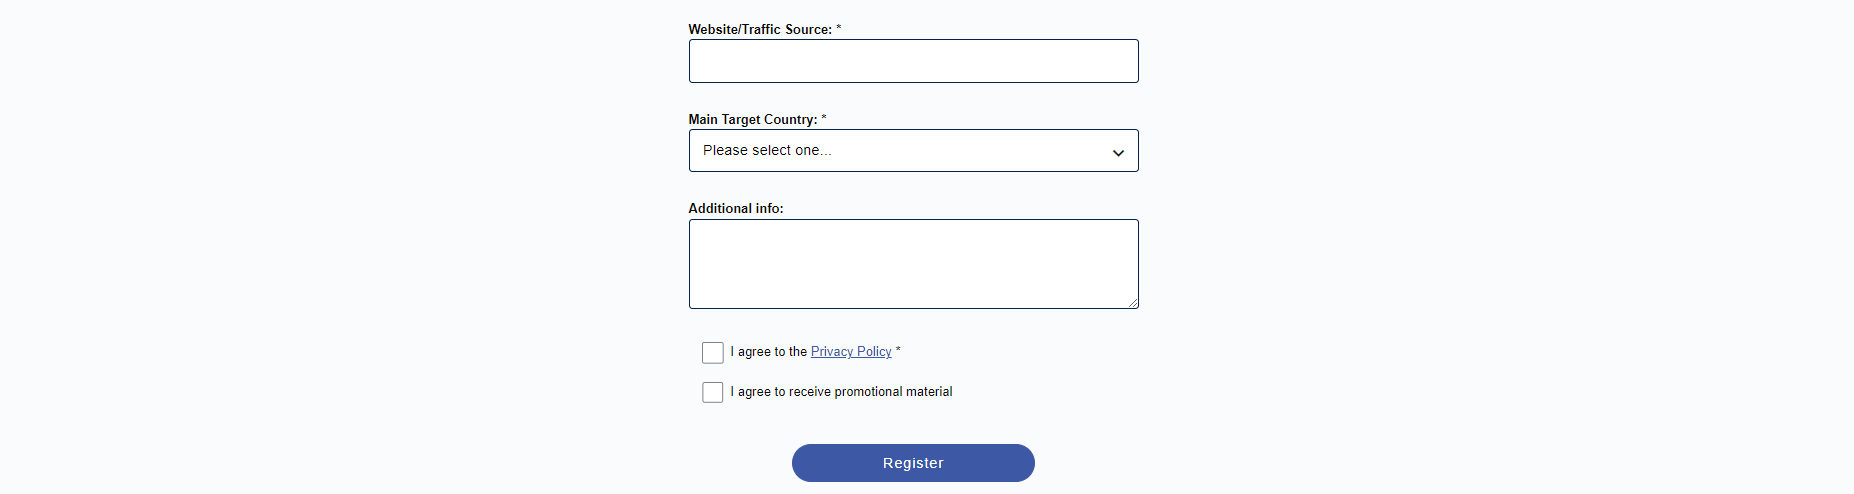Viewport: 1854px width, 494px height.
Task: Click the 'I agree to the' label text
Action: pyautogui.click(x=768, y=352)
